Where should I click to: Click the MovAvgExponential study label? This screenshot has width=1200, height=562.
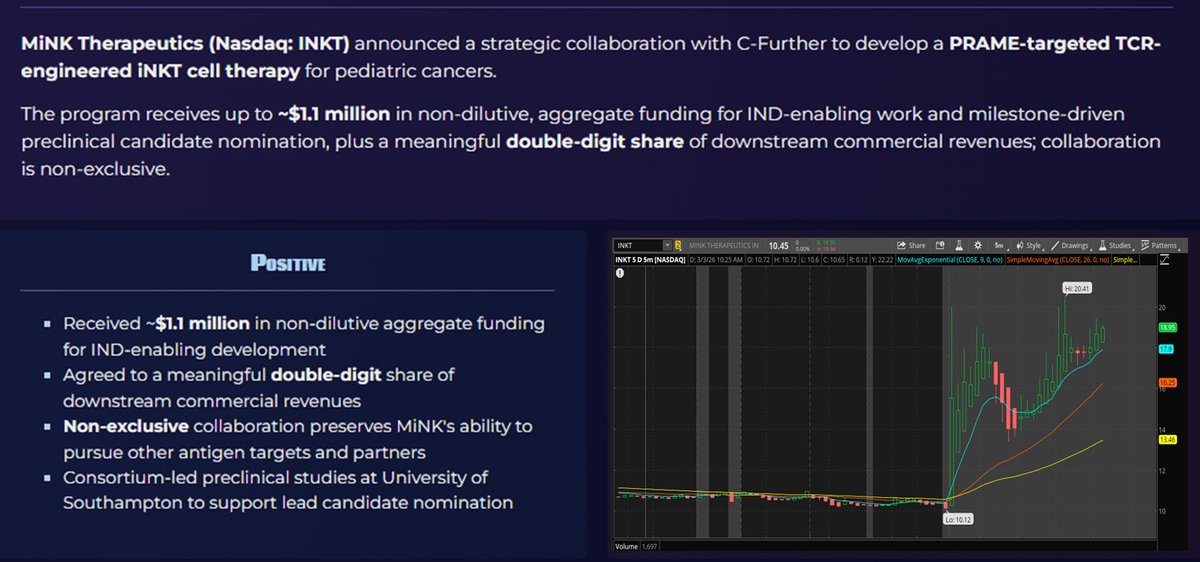coord(949,260)
